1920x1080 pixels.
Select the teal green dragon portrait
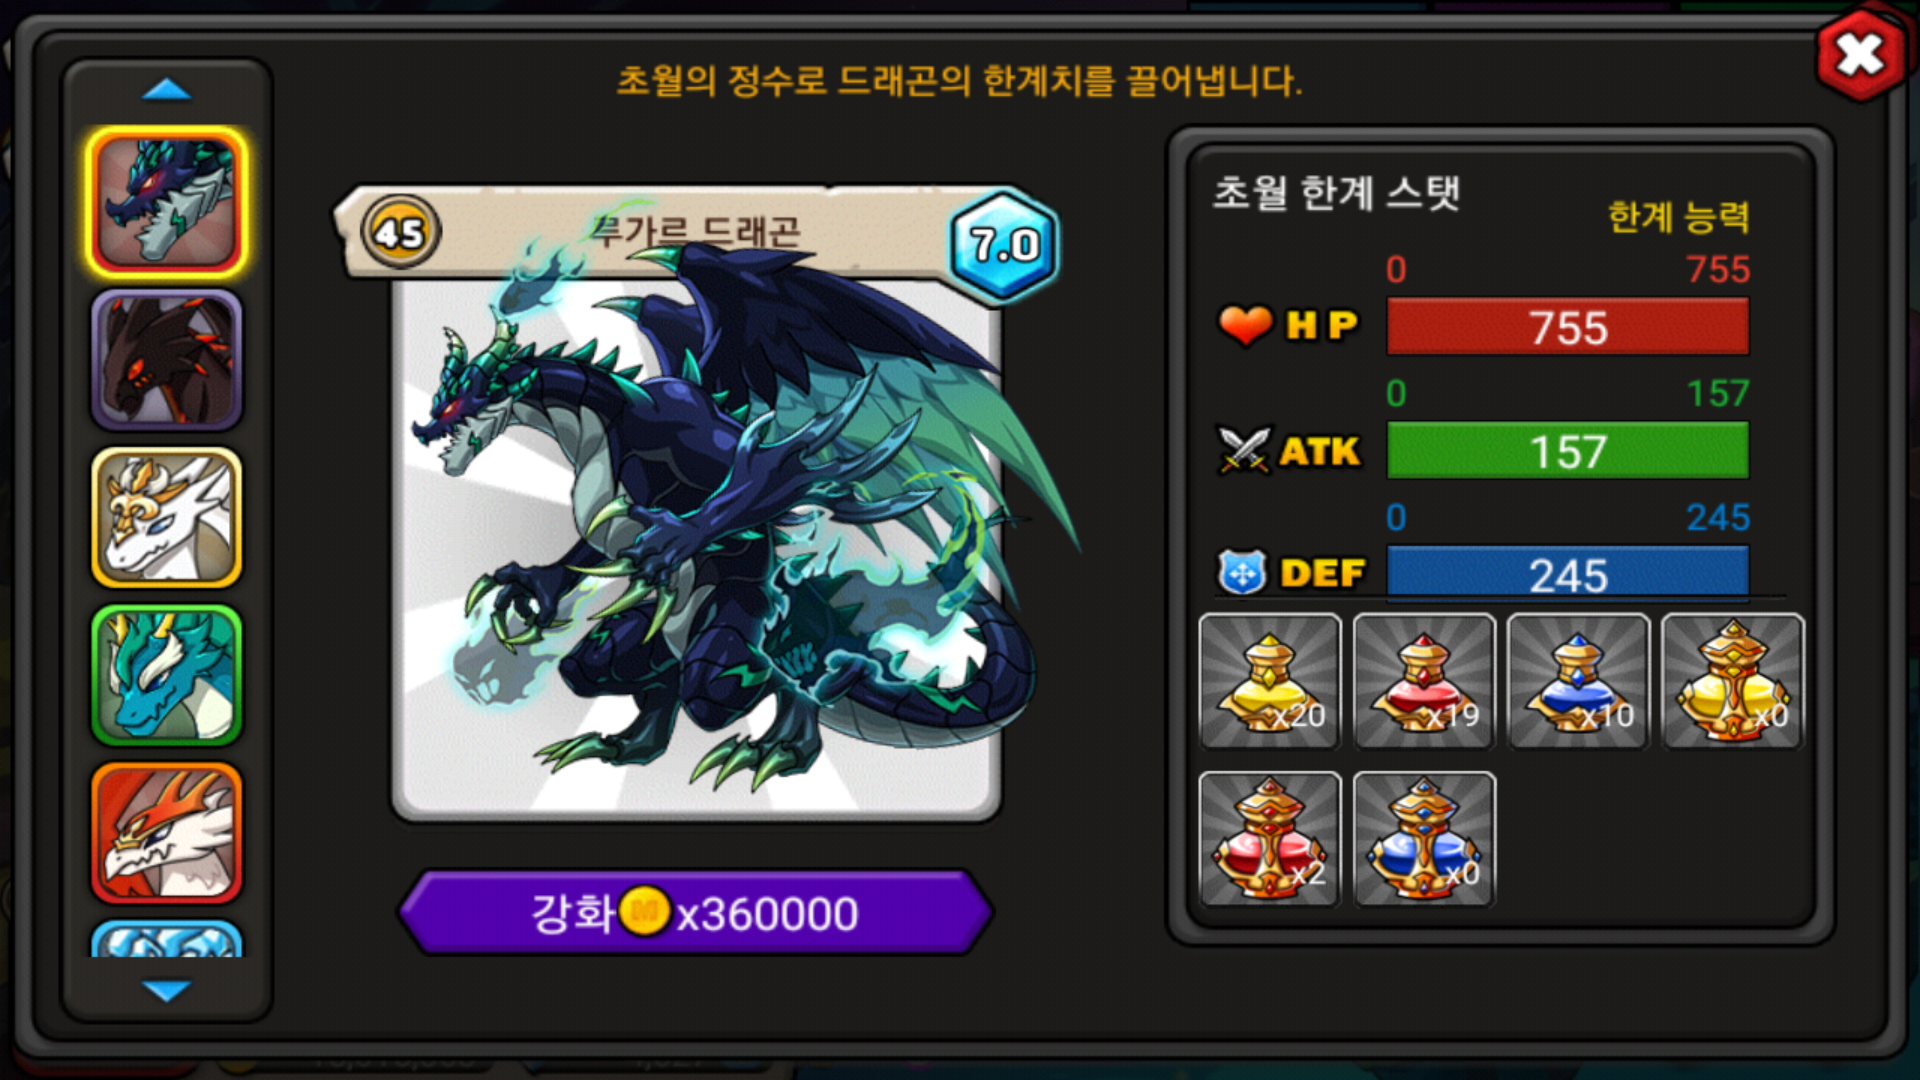[166, 675]
